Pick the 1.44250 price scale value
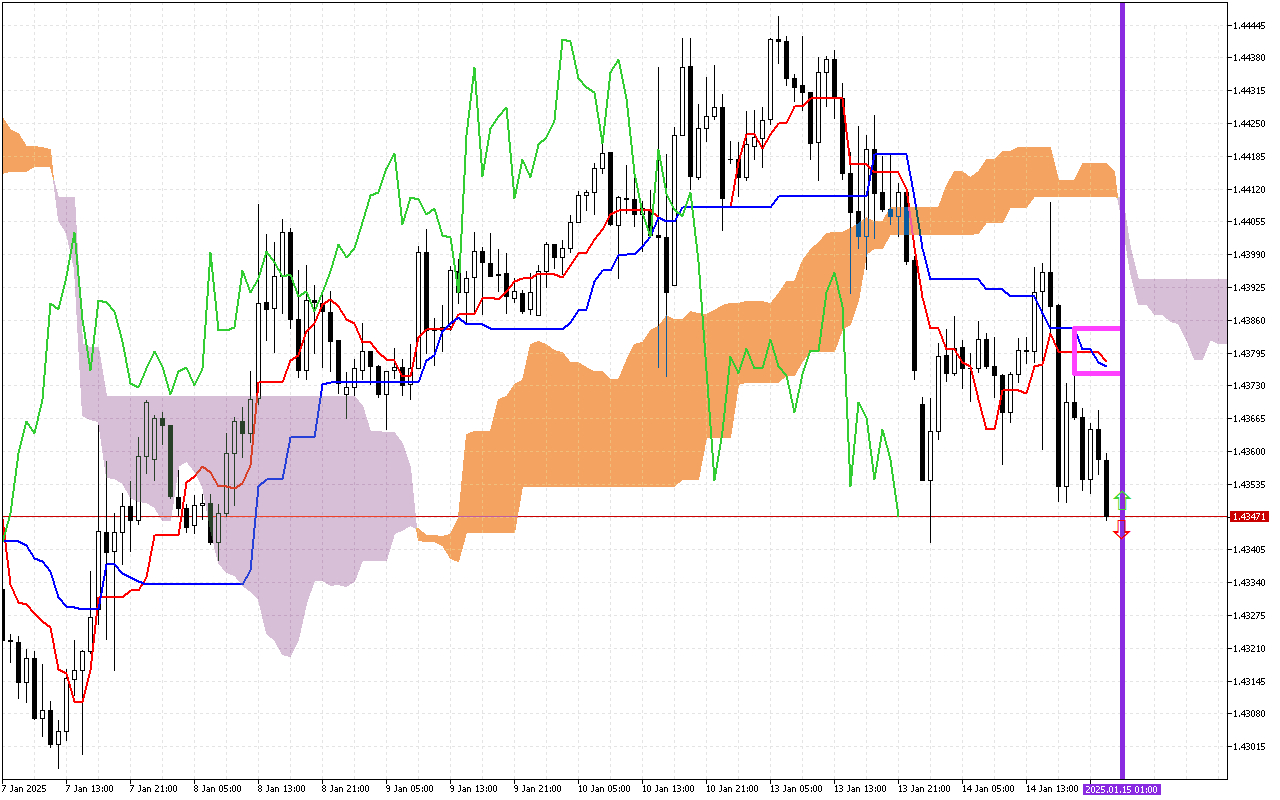This screenshot has width=1280, height=800. coord(1250,124)
